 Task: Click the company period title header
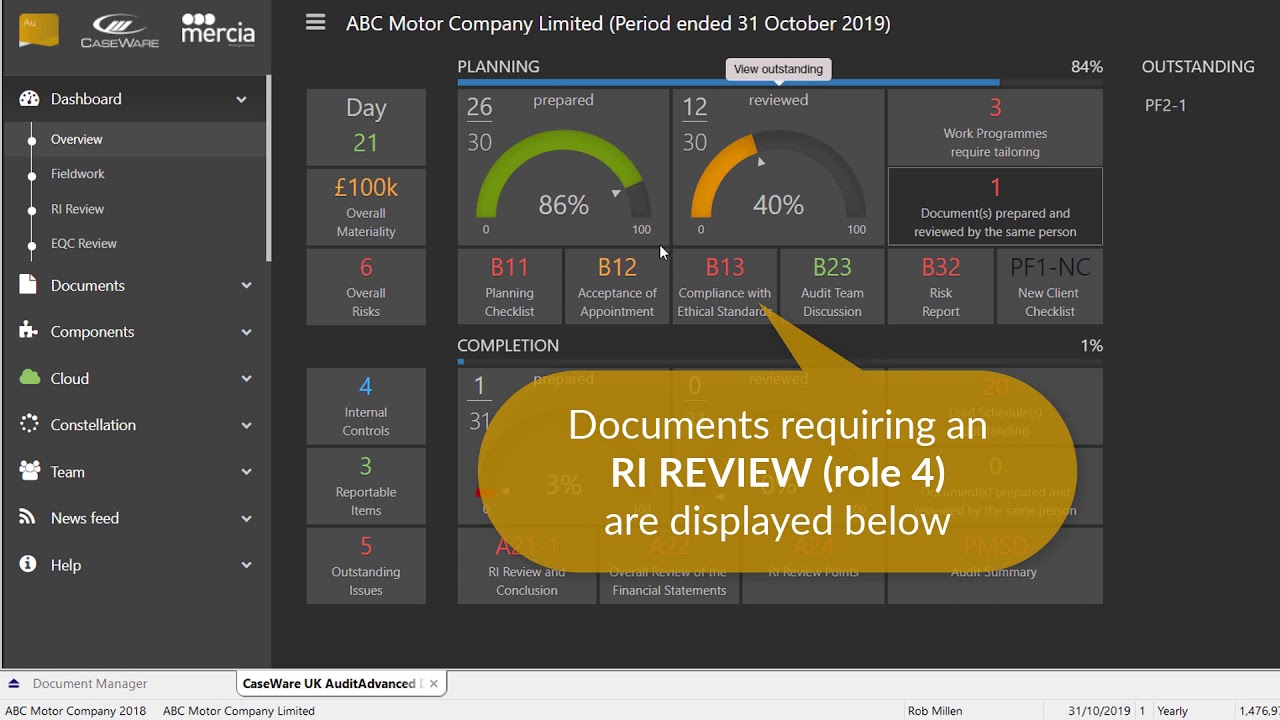click(x=618, y=23)
